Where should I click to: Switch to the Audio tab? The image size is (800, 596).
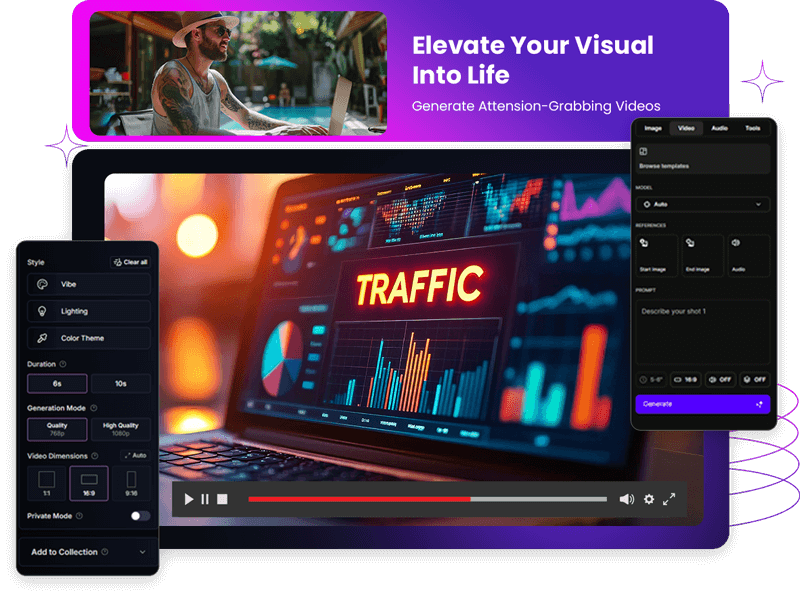click(x=719, y=128)
